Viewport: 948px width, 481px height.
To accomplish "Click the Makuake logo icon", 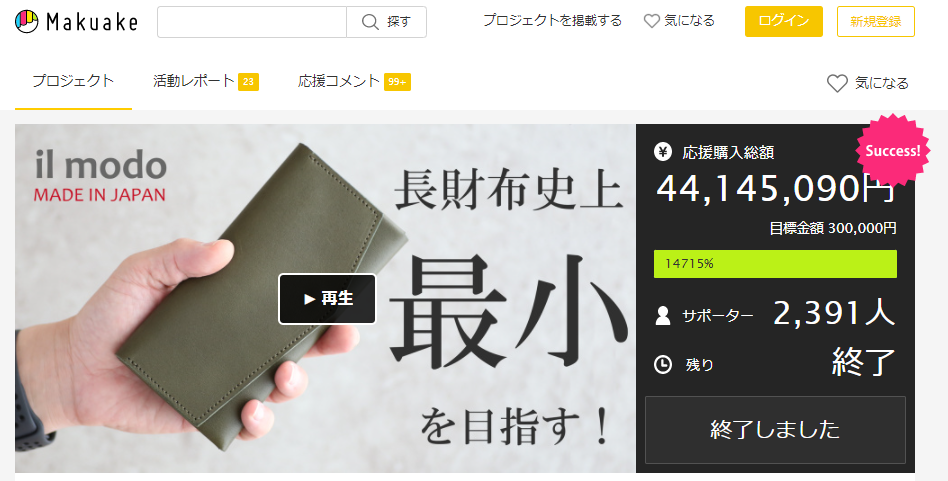I will (x=27, y=22).
